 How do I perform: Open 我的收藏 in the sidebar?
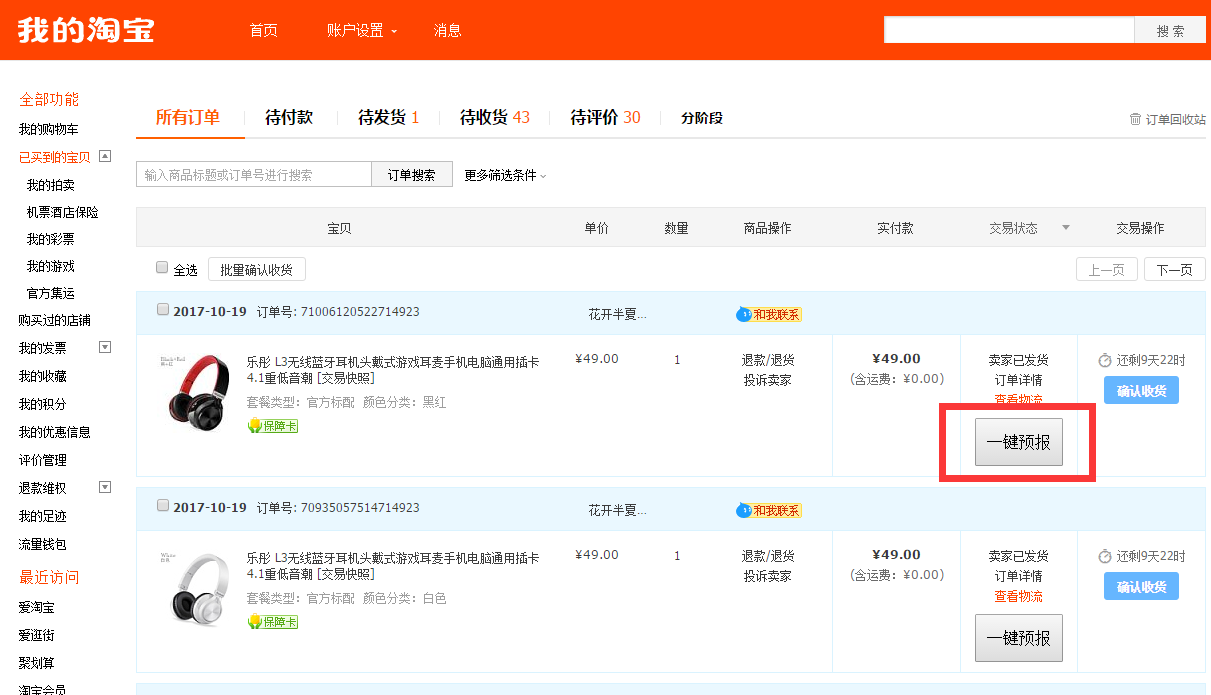tap(43, 376)
